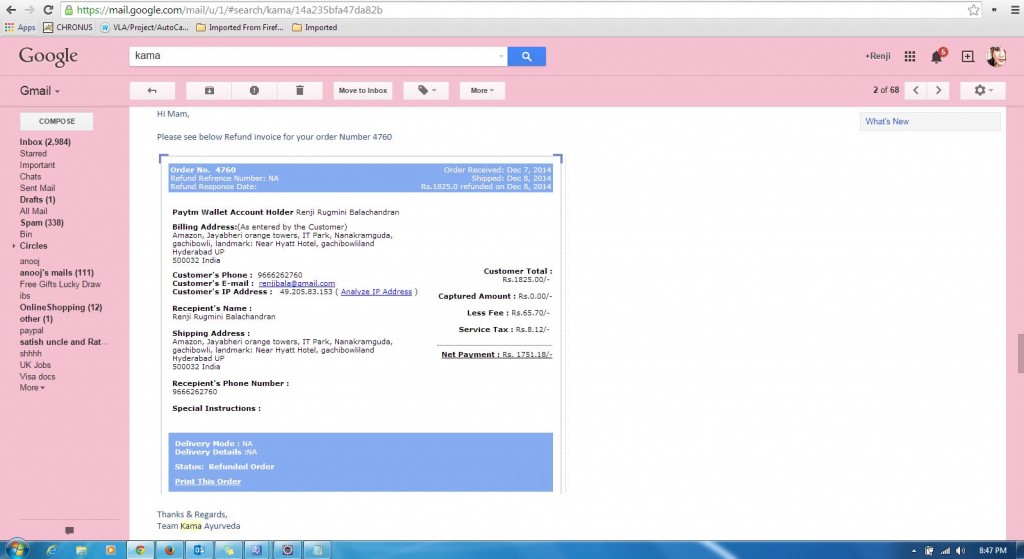1024x559 pixels.
Task: Open the Apps shortcut in the bookmarks bar
Action: [20, 27]
